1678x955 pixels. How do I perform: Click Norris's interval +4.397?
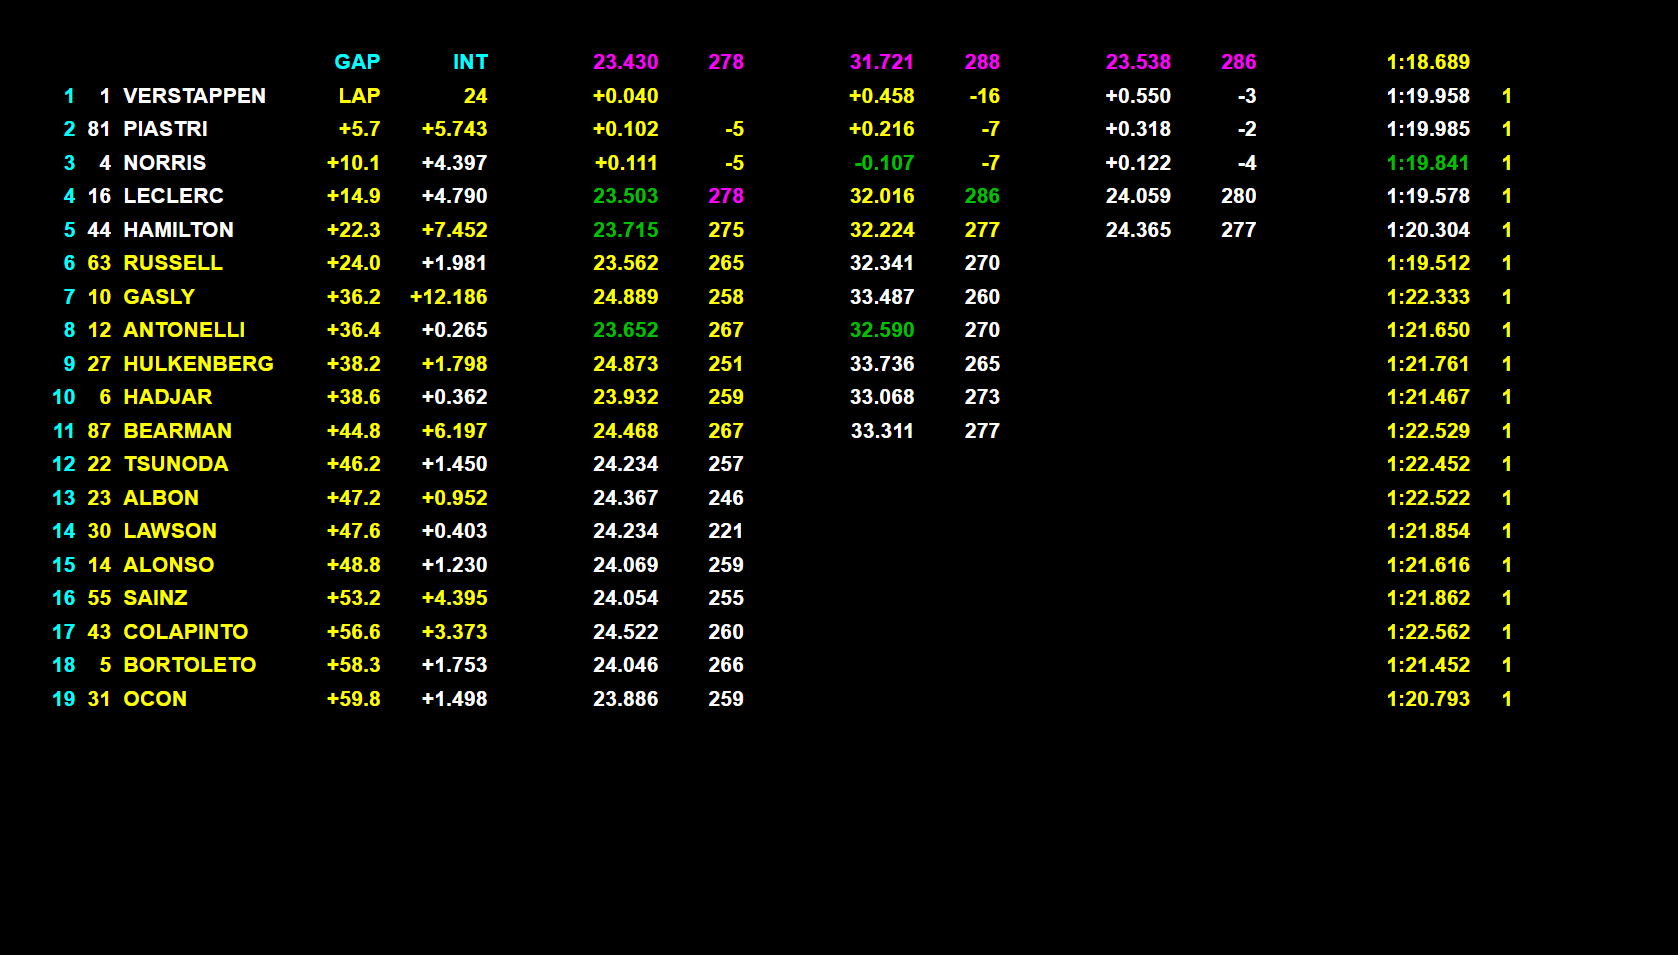(x=454, y=163)
